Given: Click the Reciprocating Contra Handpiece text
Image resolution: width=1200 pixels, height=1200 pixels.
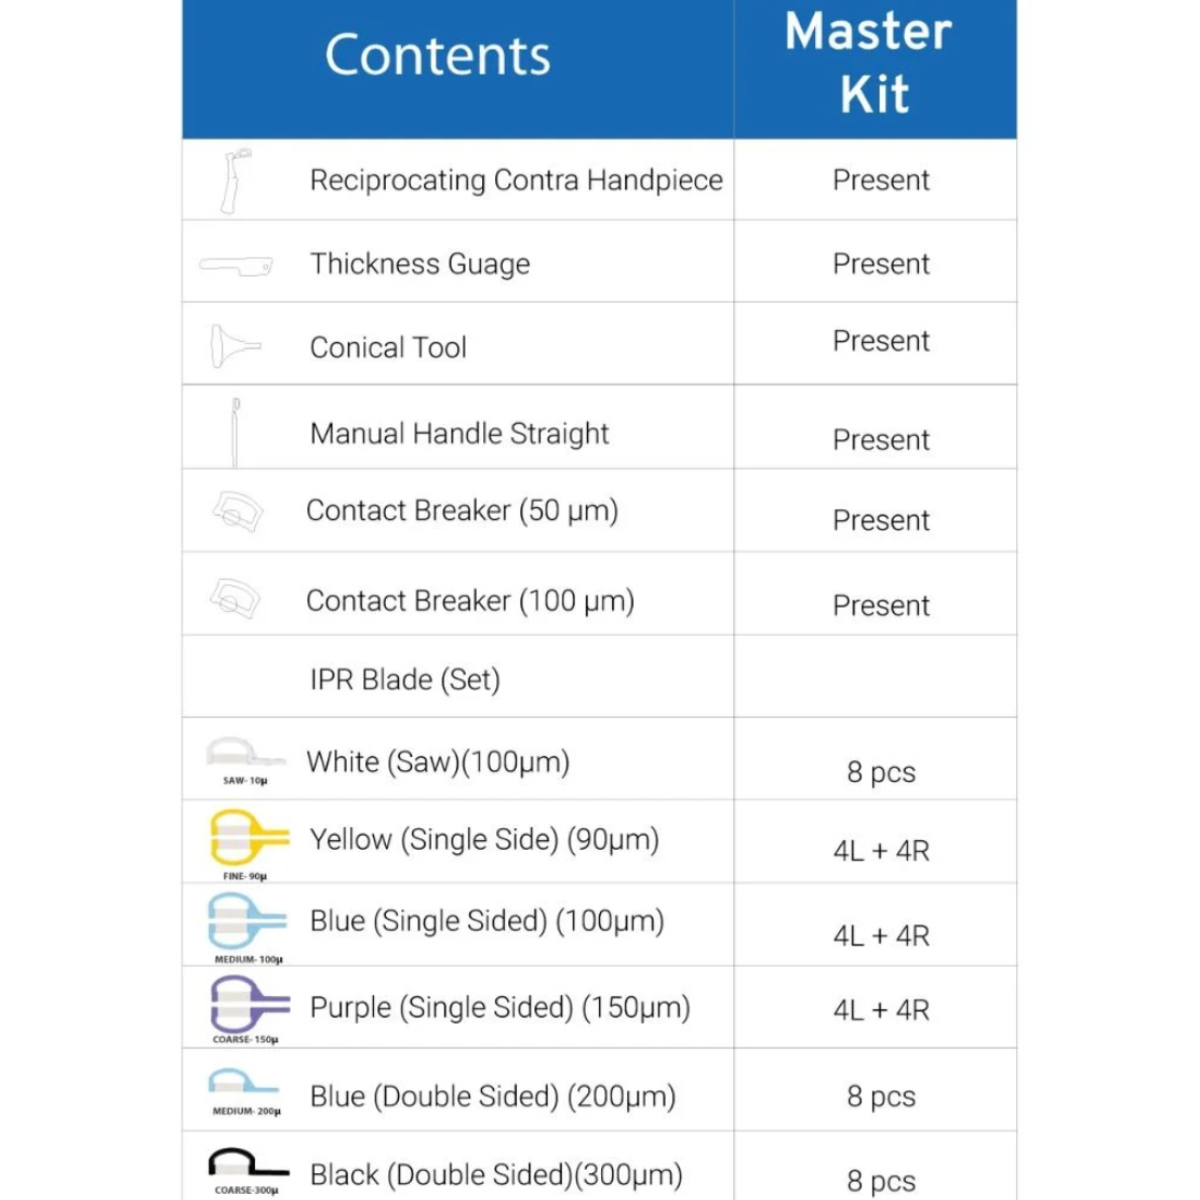Looking at the screenshot, I should coord(516,181).
